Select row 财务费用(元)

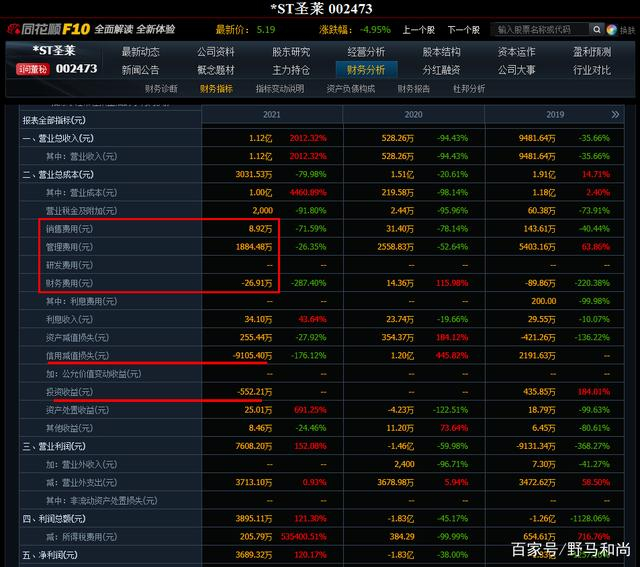coord(322,283)
